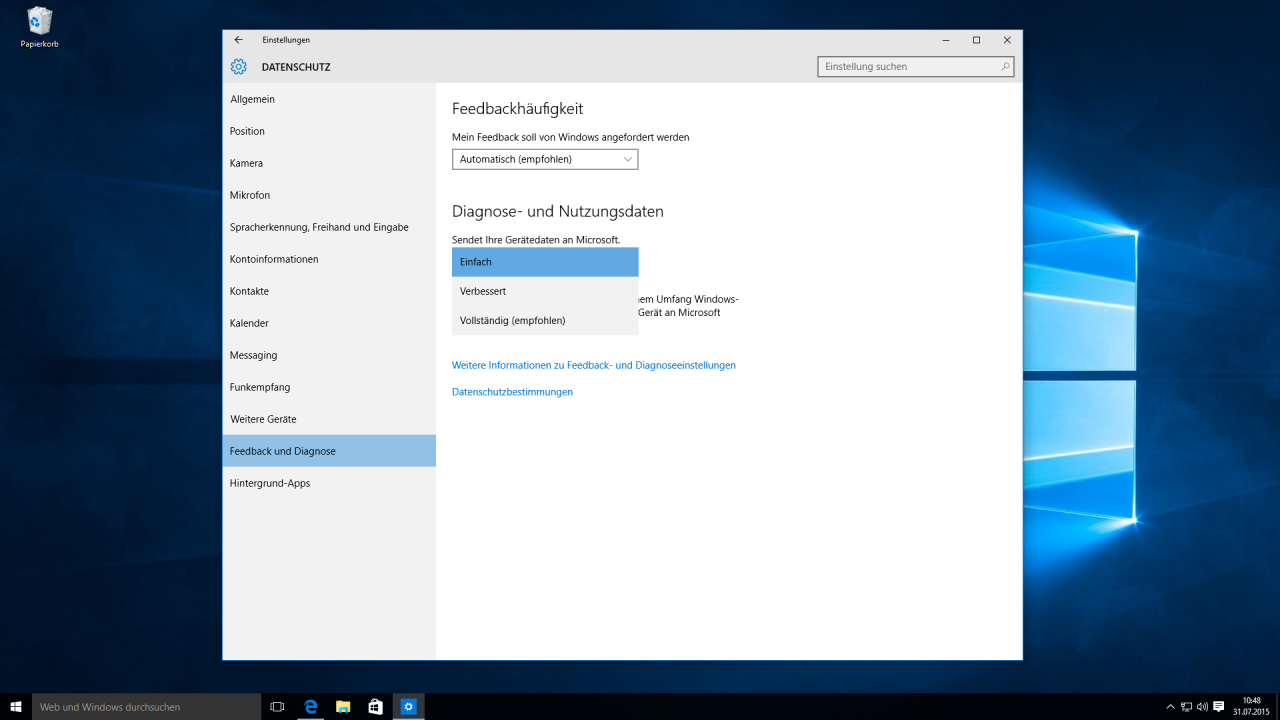The height and width of the screenshot is (720, 1280).
Task: Close the Einstellungen window
Action: point(1007,40)
